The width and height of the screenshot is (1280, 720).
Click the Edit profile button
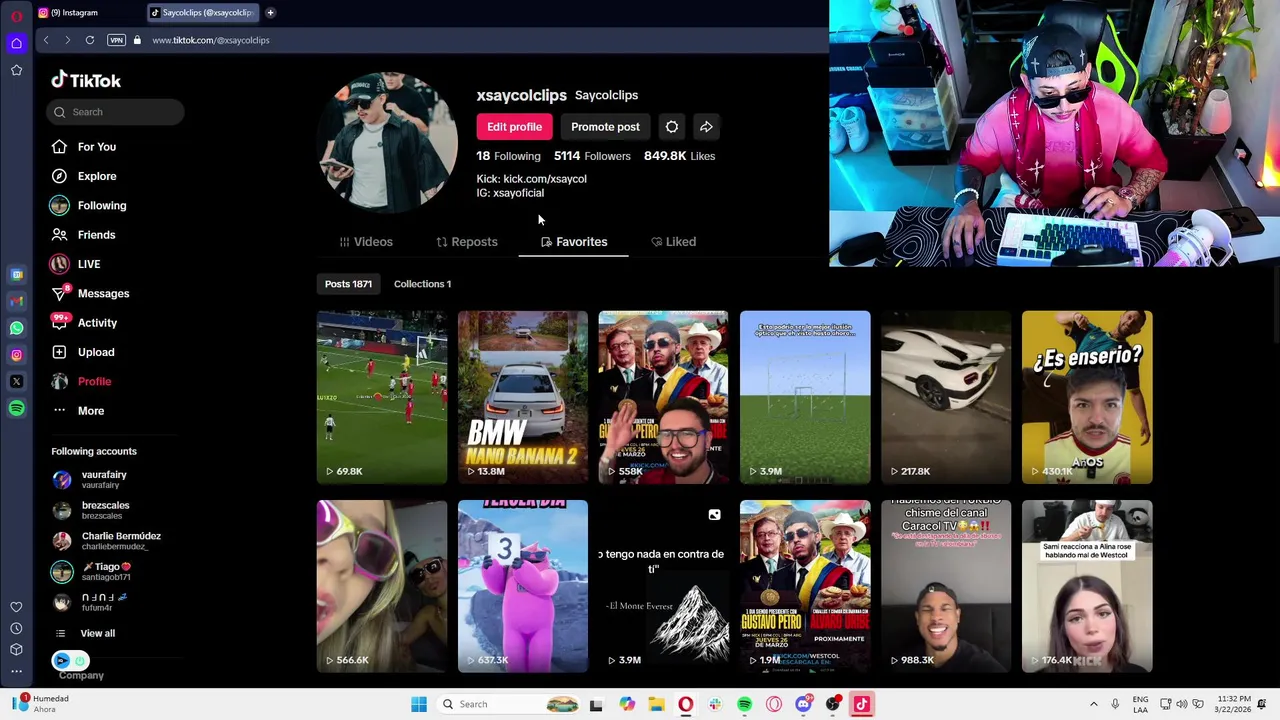pyautogui.click(x=514, y=127)
